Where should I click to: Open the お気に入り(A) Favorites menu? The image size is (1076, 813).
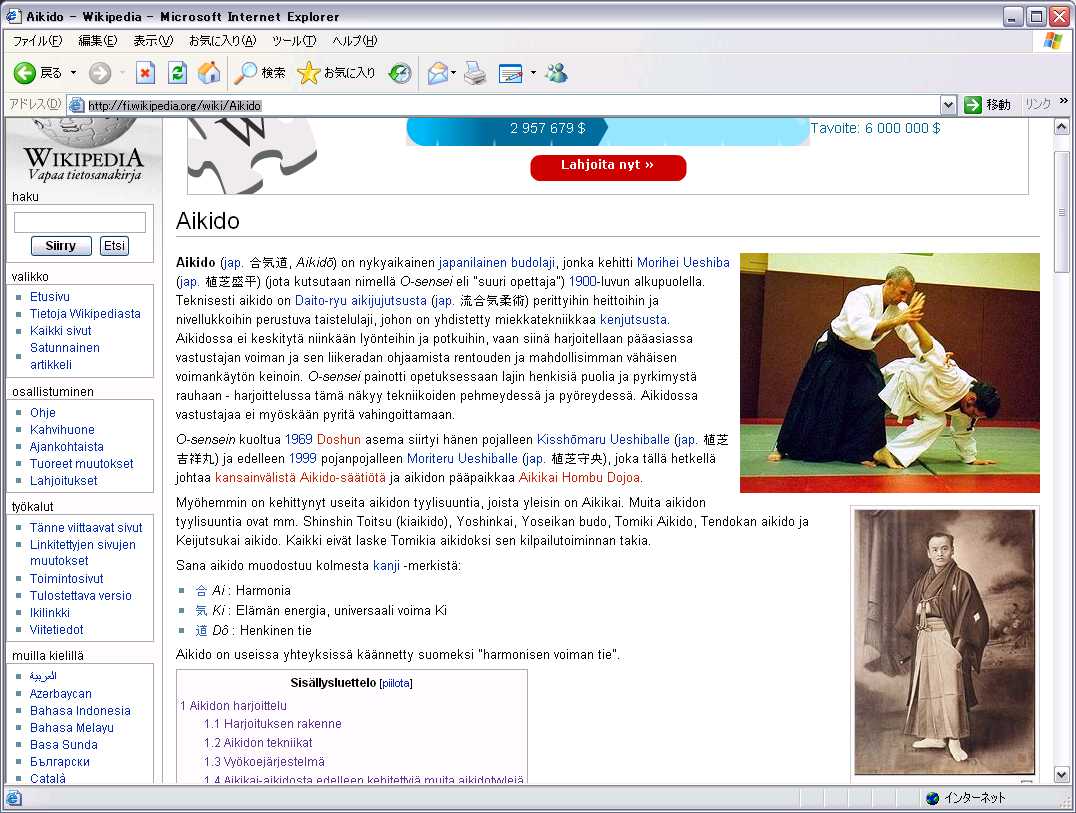pyautogui.click(x=222, y=40)
